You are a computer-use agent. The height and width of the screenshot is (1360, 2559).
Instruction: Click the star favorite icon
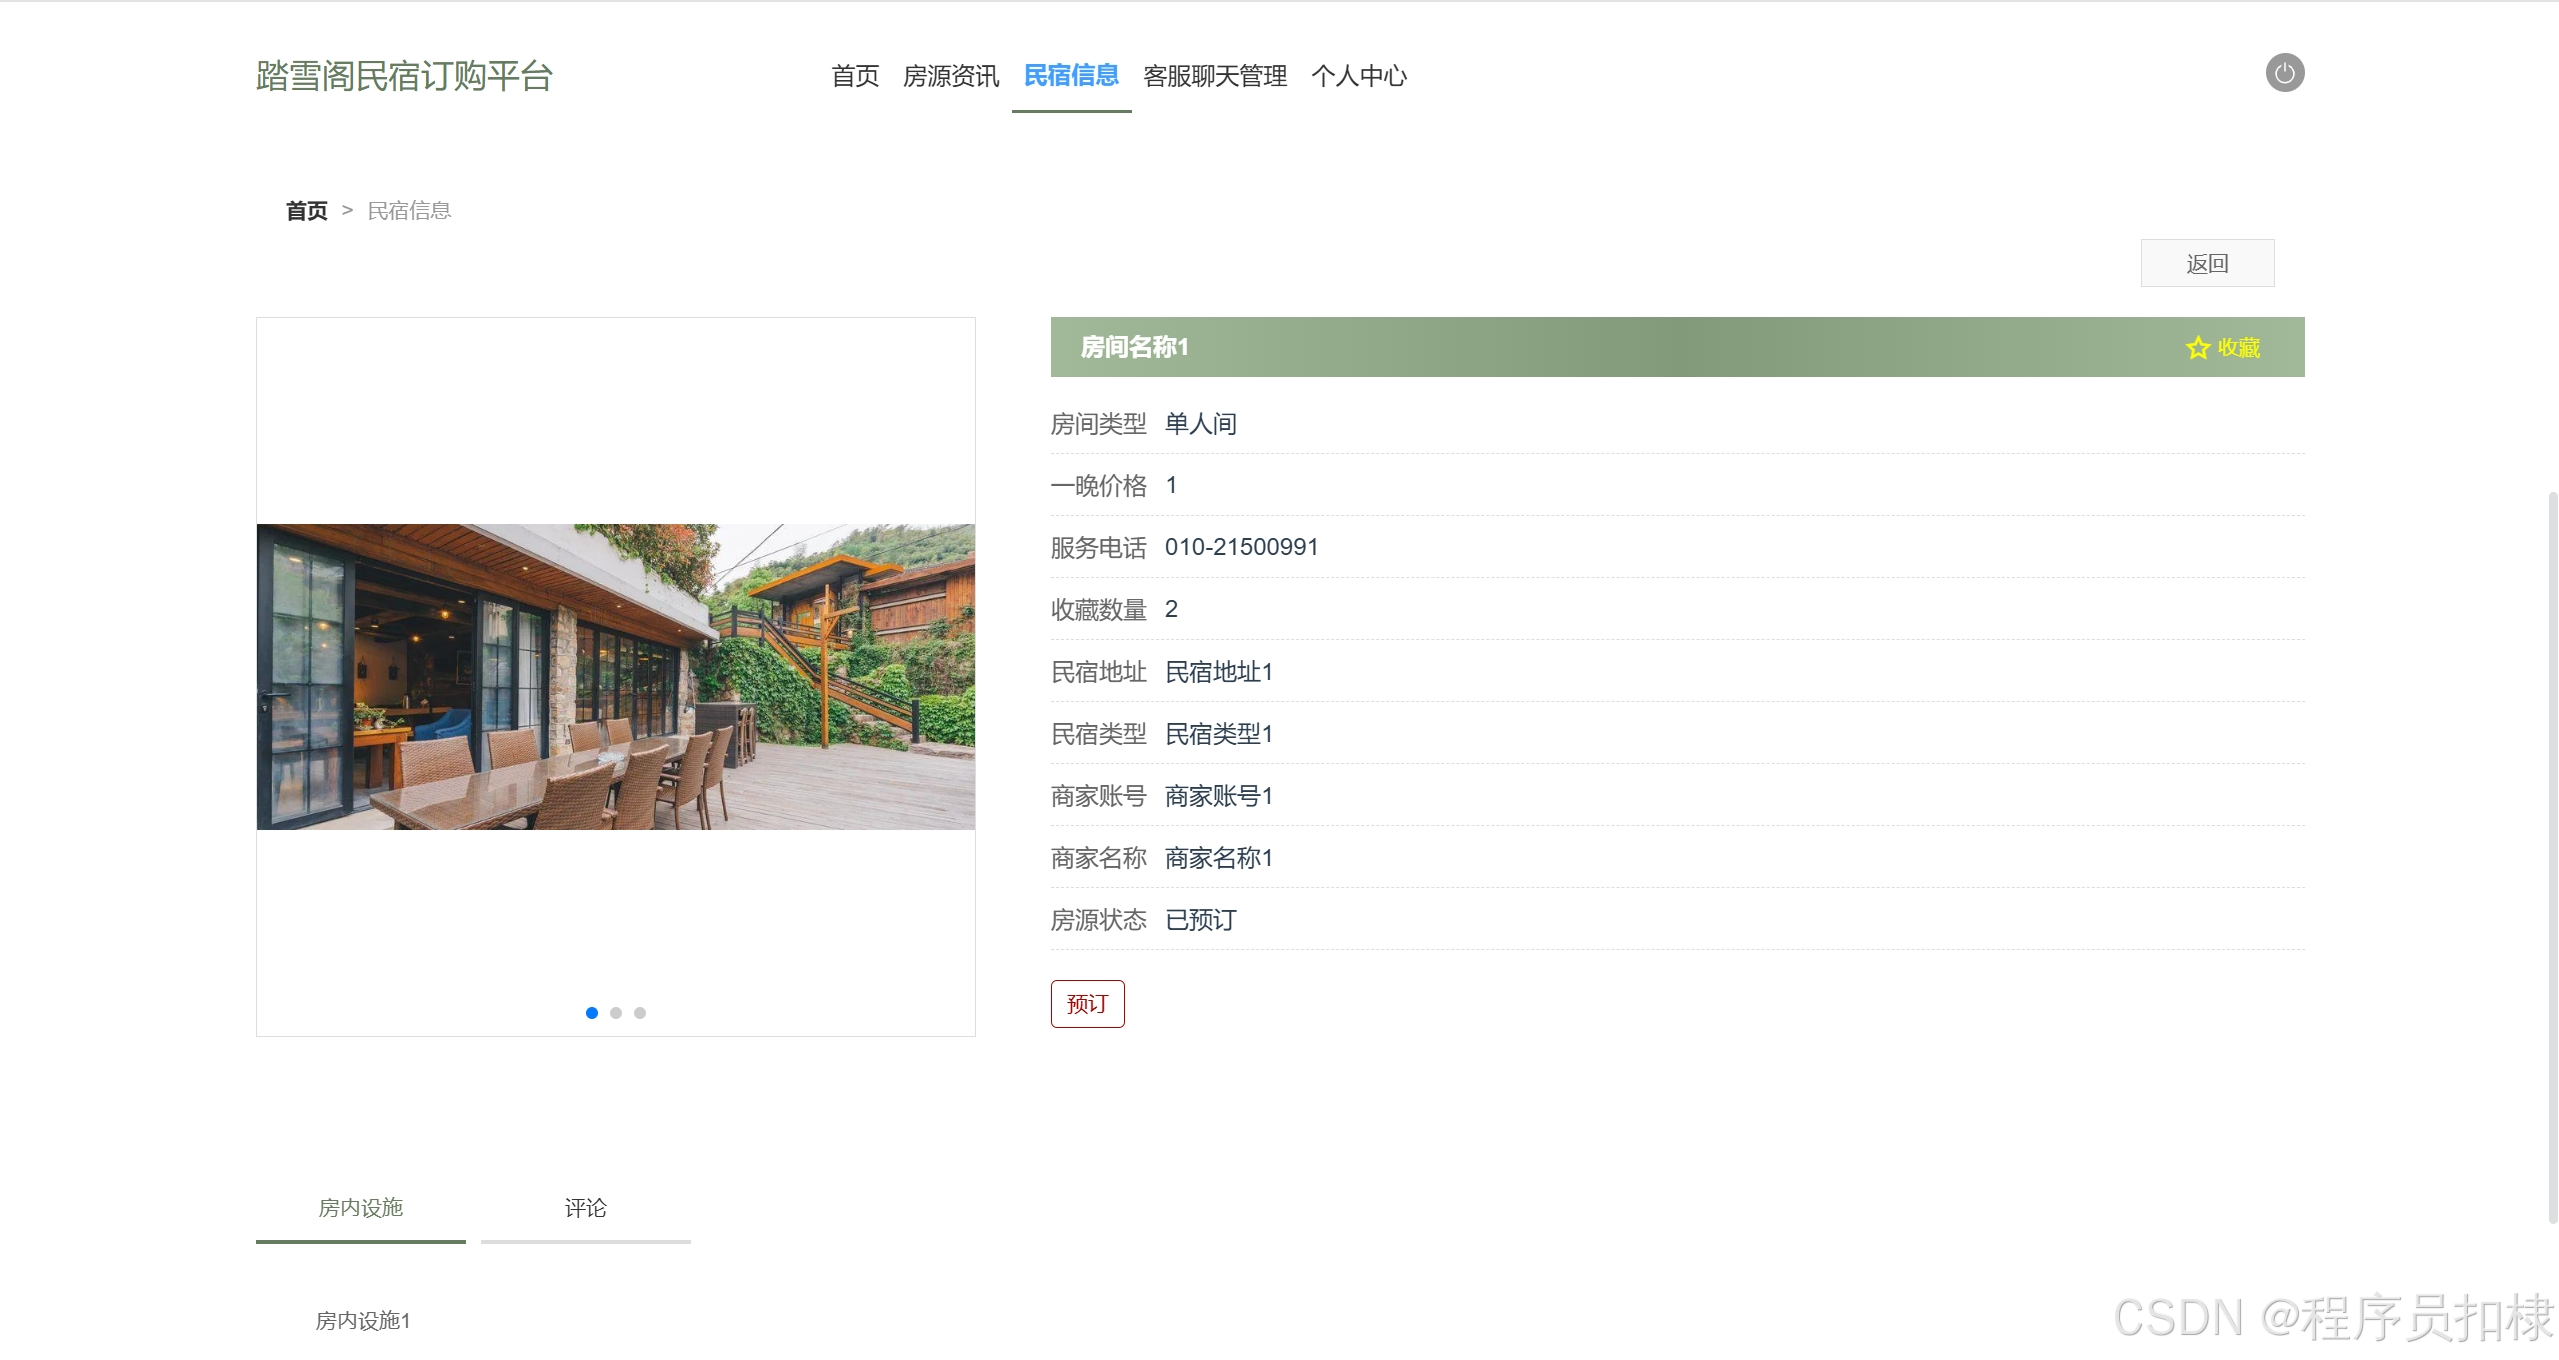point(2197,348)
